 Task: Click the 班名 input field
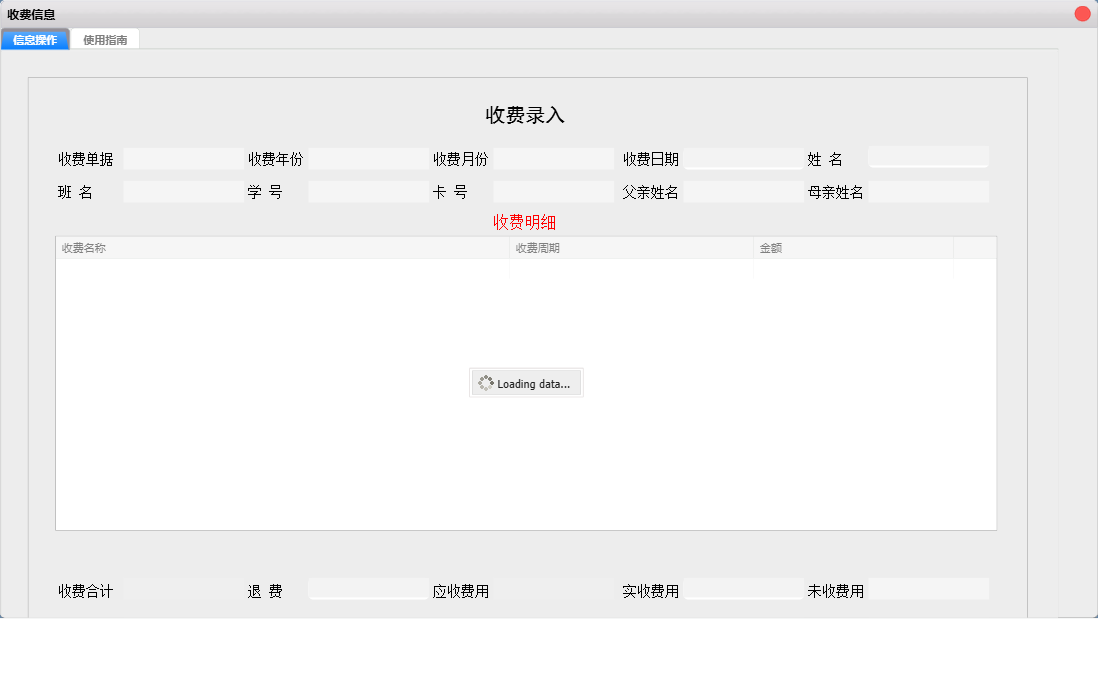pos(181,191)
